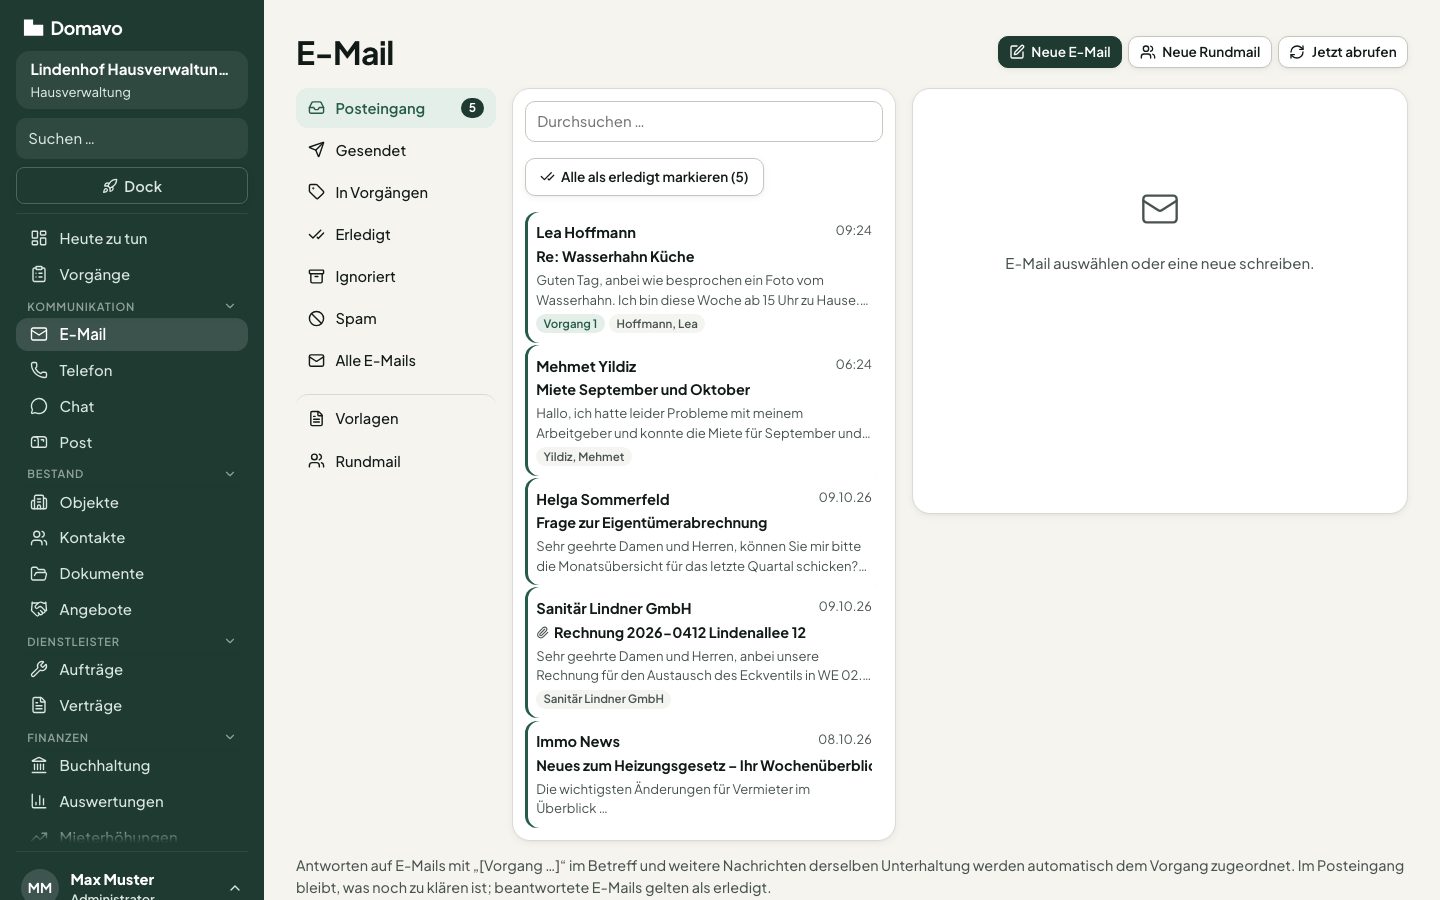Click the attachment paperclip on Rechnung 2026-0412
Viewport: 1440px width, 900px height.
(543, 633)
